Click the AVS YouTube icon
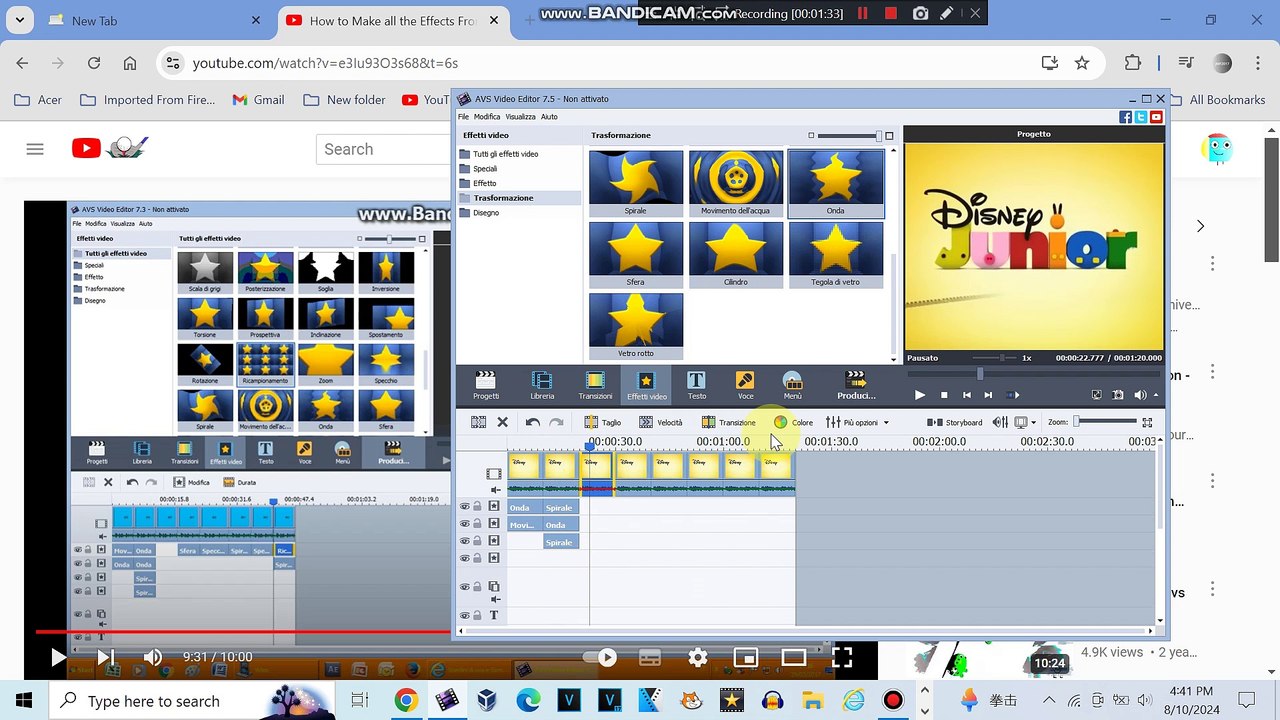1280x720 pixels. [x=1156, y=117]
